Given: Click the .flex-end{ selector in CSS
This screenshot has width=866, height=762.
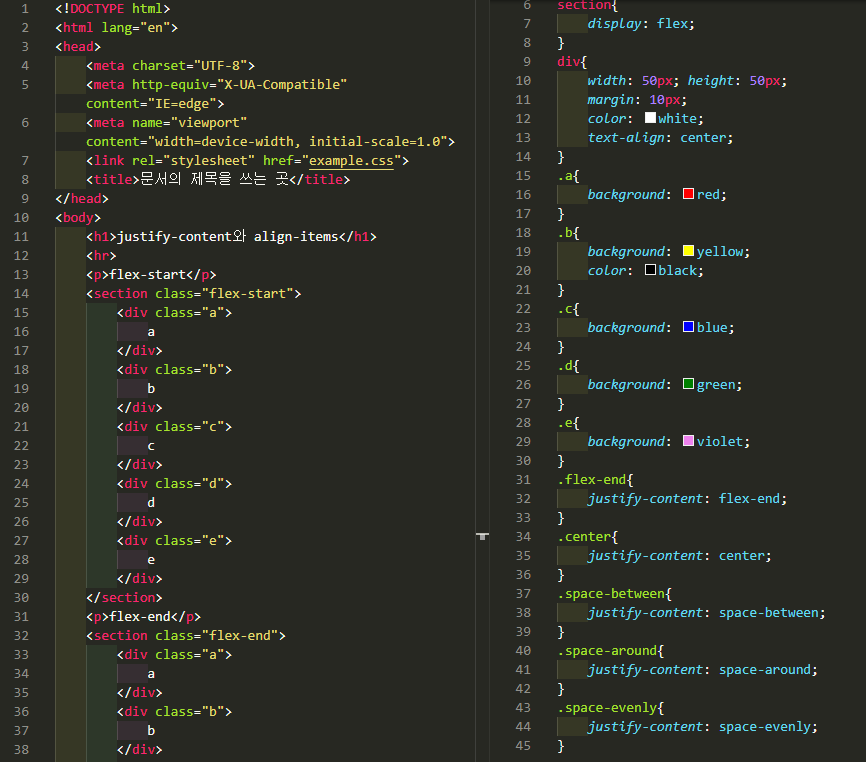Looking at the screenshot, I should pyautogui.click(x=595, y=479).
